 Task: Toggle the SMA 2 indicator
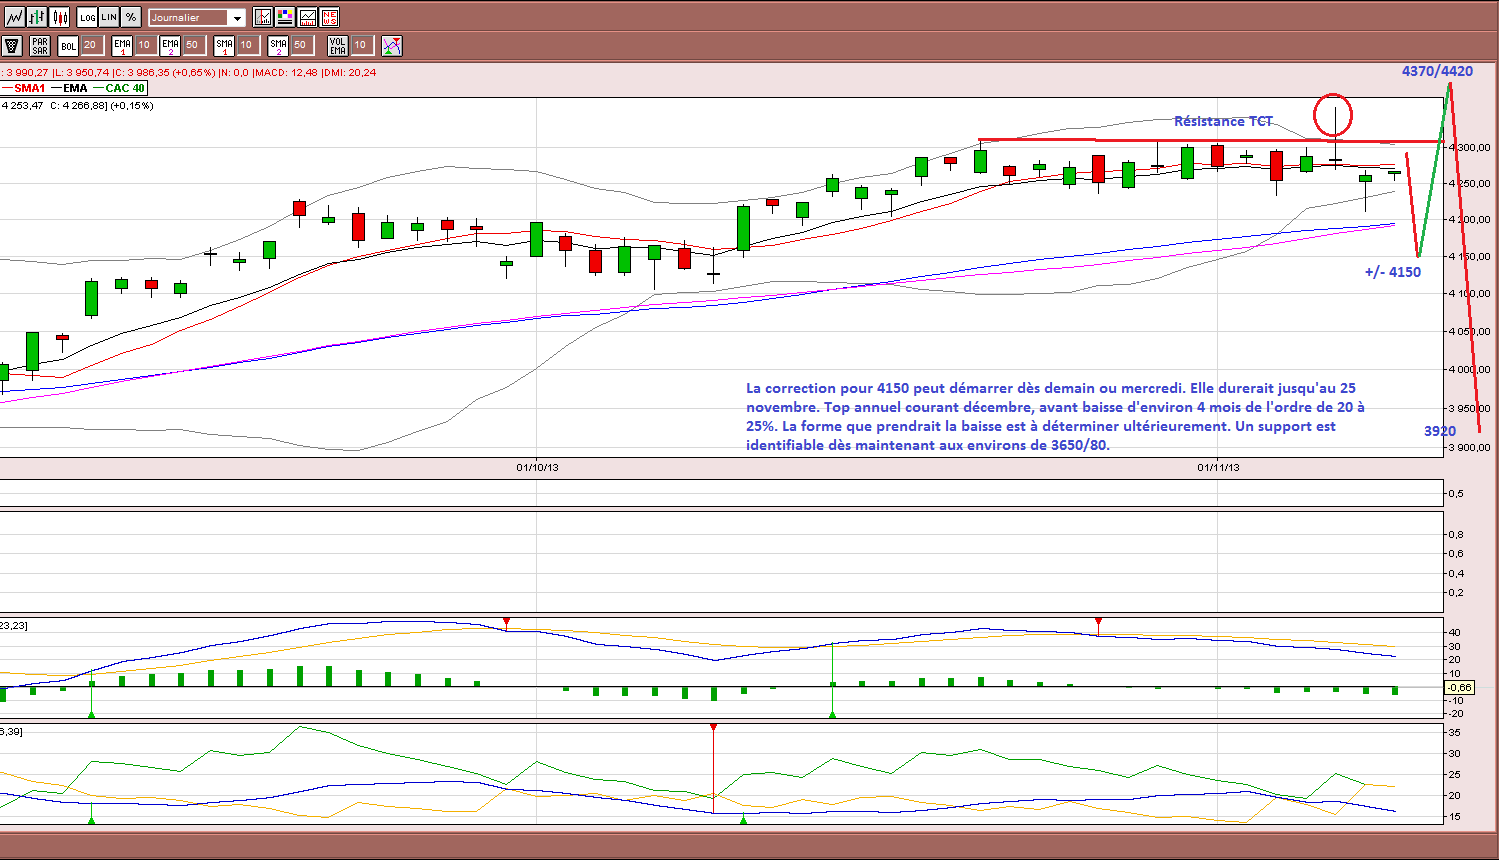click(x=278, y=46)
